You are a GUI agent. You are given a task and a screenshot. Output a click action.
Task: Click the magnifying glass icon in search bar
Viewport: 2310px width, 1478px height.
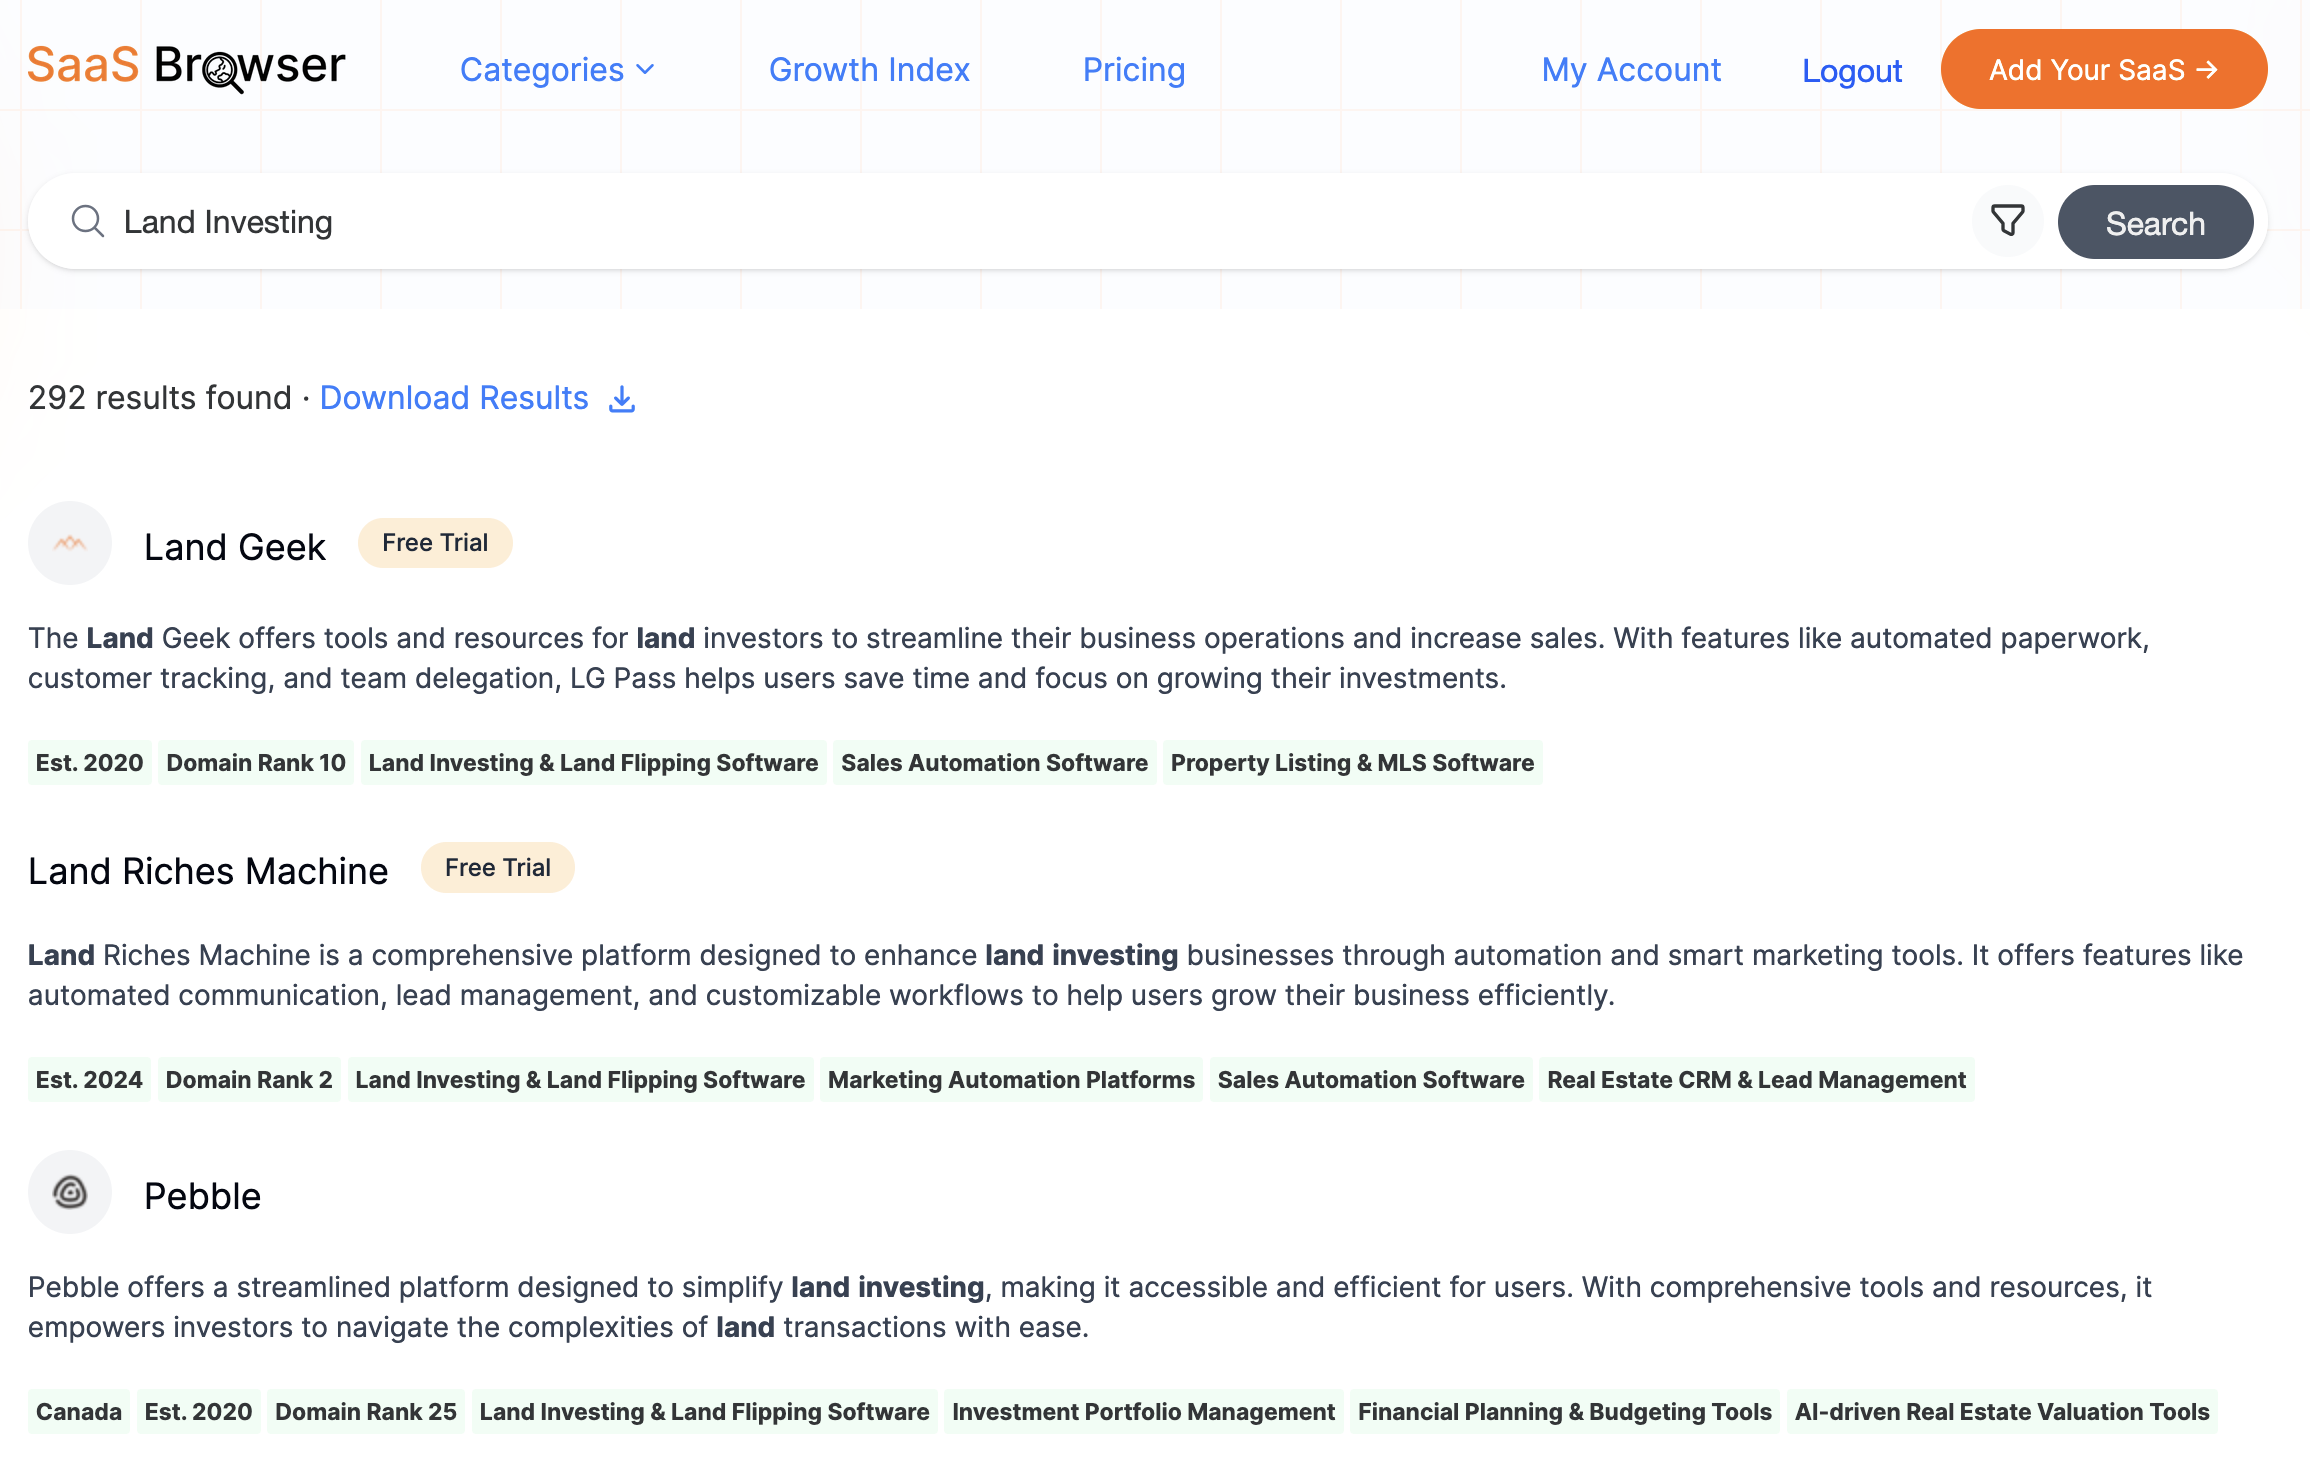pyautogui.click(x=88, y=221)
